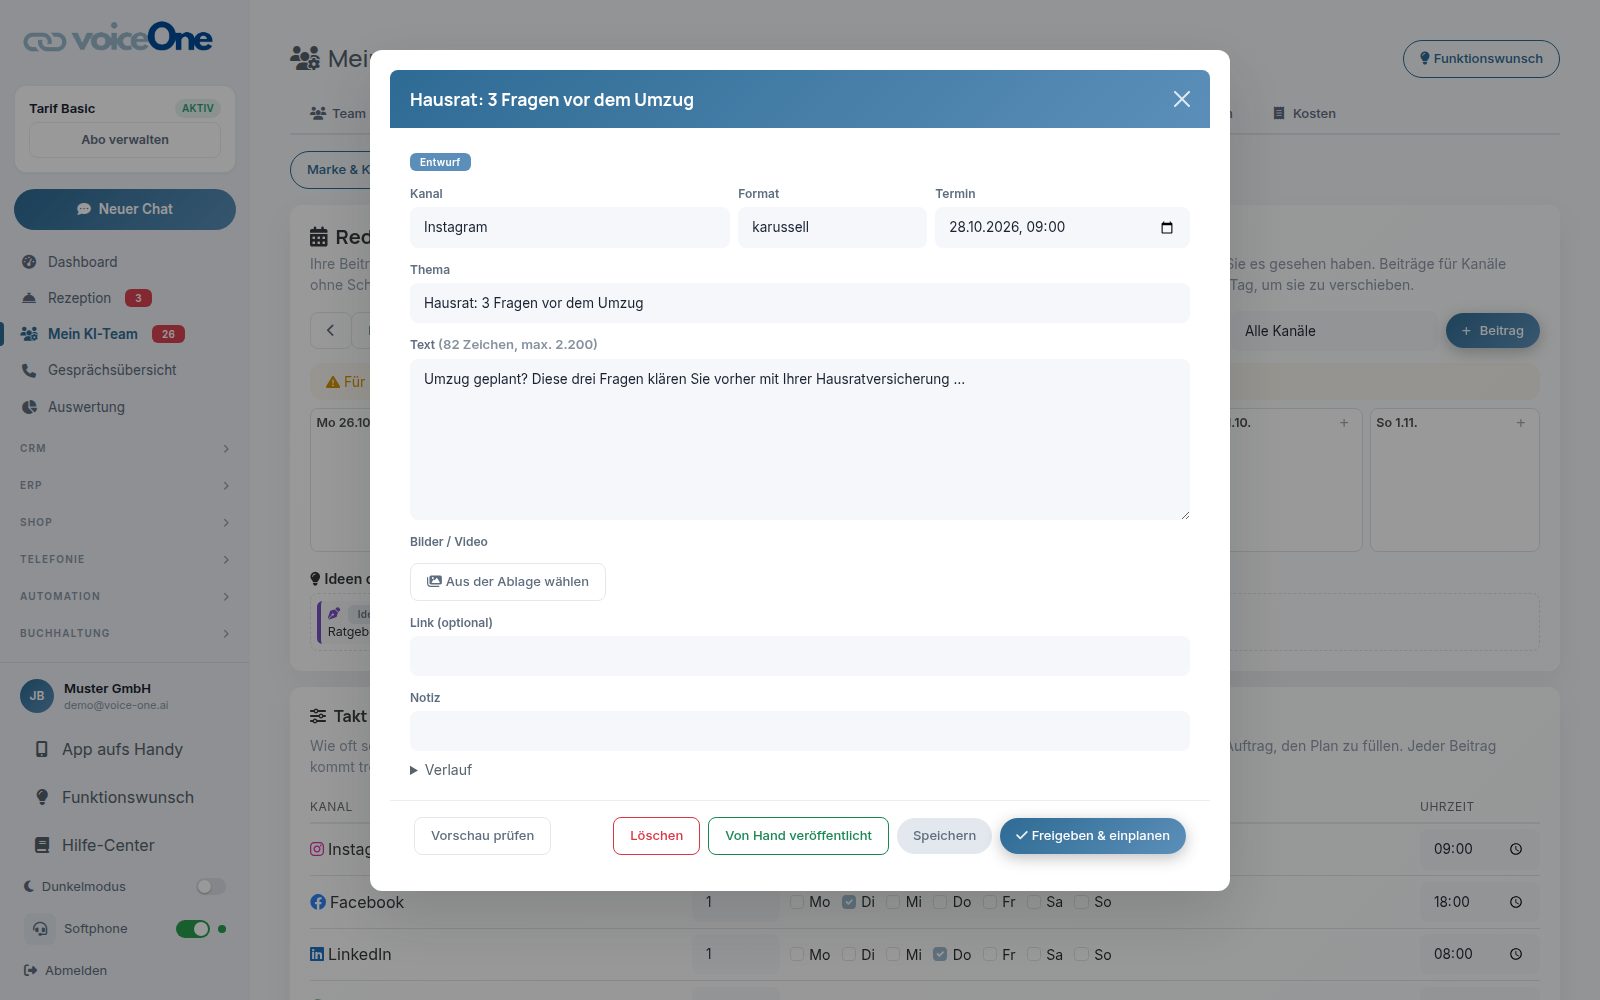Toggle the Dunkelmodus switch
The image size is (1600, 1000).
pyautogui.click(x=210, y=887)
